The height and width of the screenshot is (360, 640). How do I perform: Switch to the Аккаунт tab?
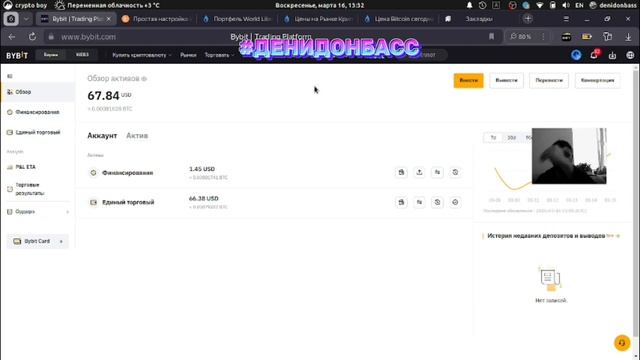pyautogui.click(x=102, y=136)
